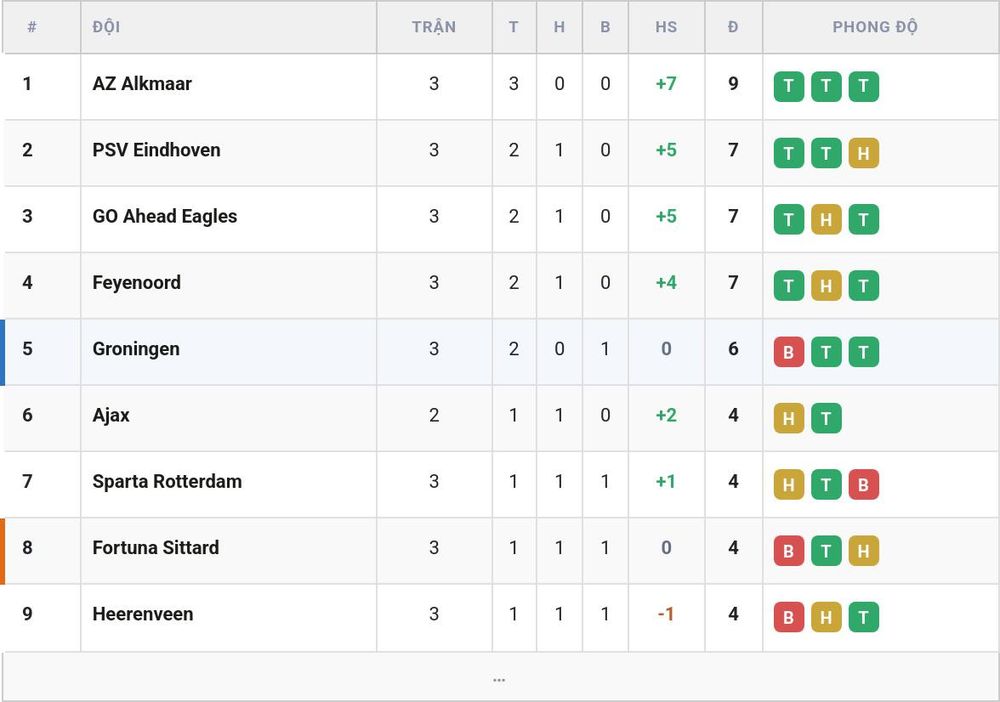Sort by the HS column header
1000x702 pixels.
click(x=666, y=27)
